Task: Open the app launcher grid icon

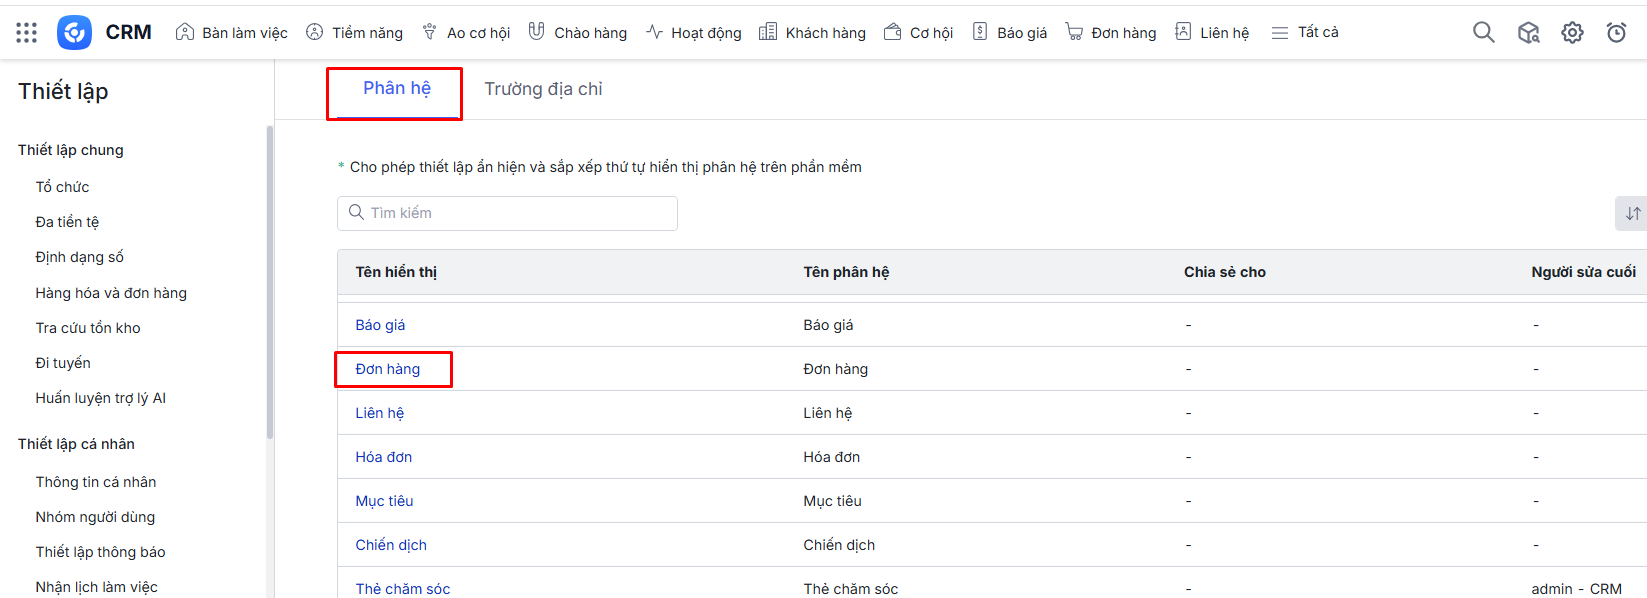Action: (x=27, y=33)
